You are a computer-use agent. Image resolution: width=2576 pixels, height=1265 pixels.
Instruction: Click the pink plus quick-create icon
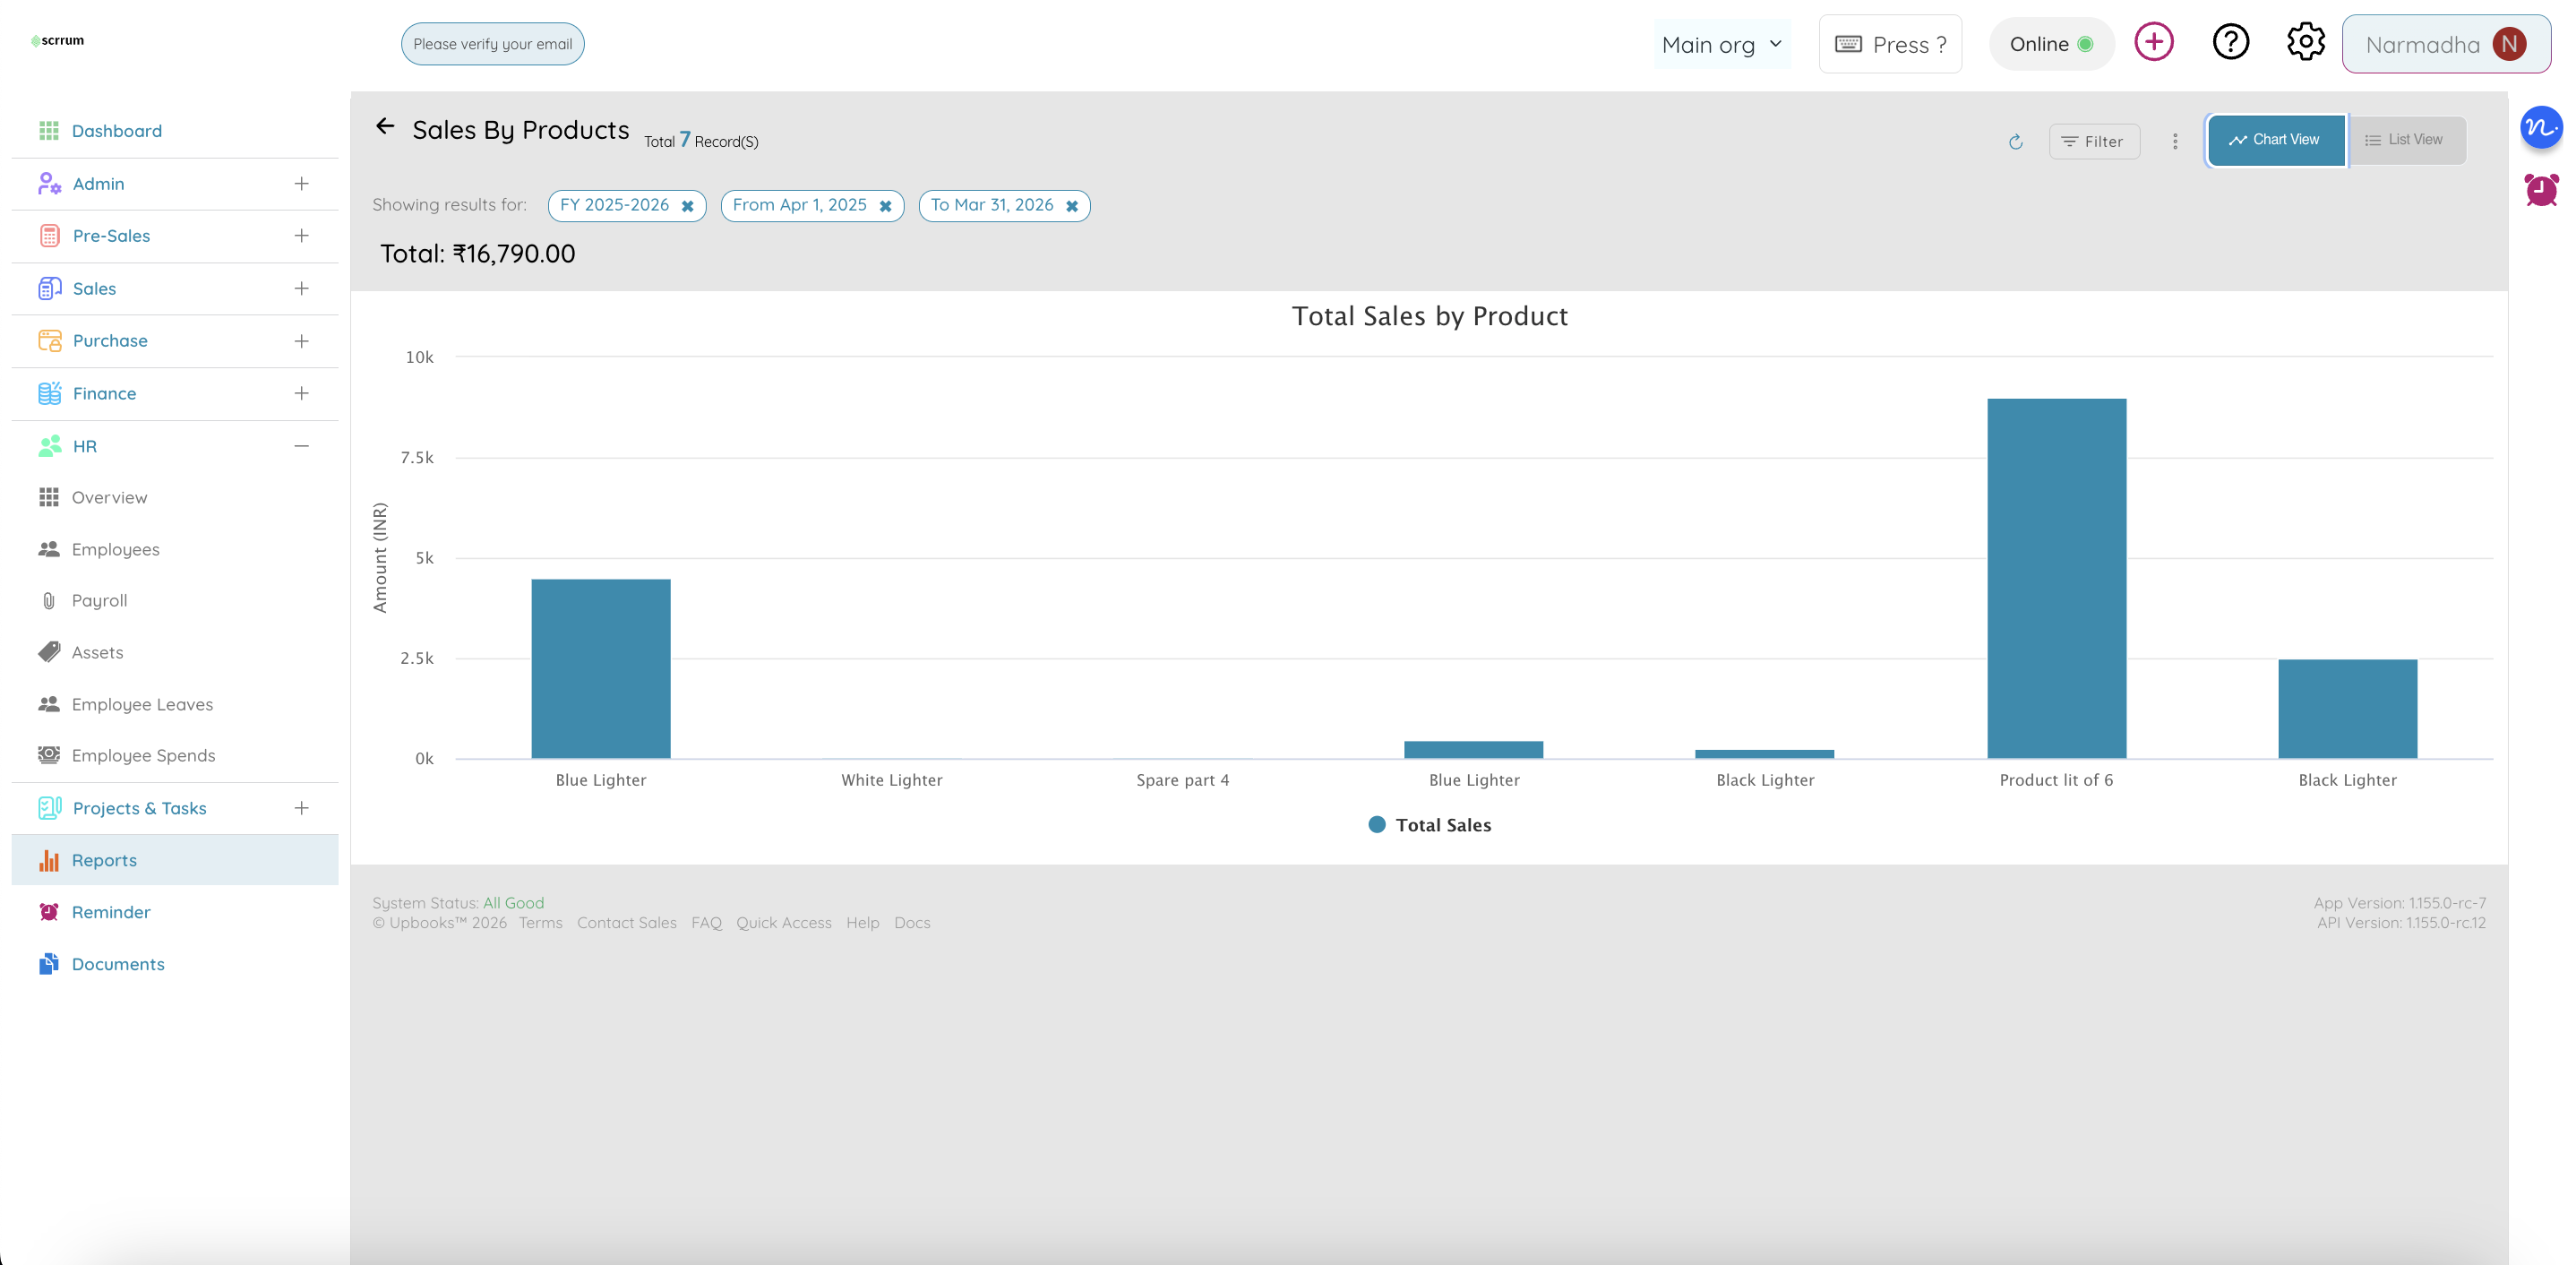click(x=2154, y=43)
